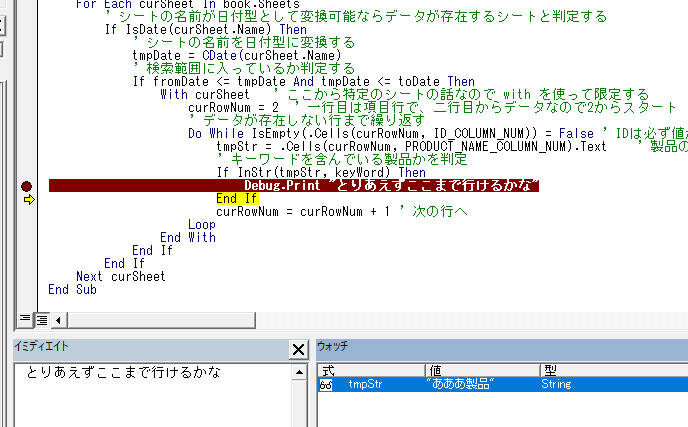Screen dimensions: 688x427
Task: Click the highlighted End If statement
Action: click(236, 198)
